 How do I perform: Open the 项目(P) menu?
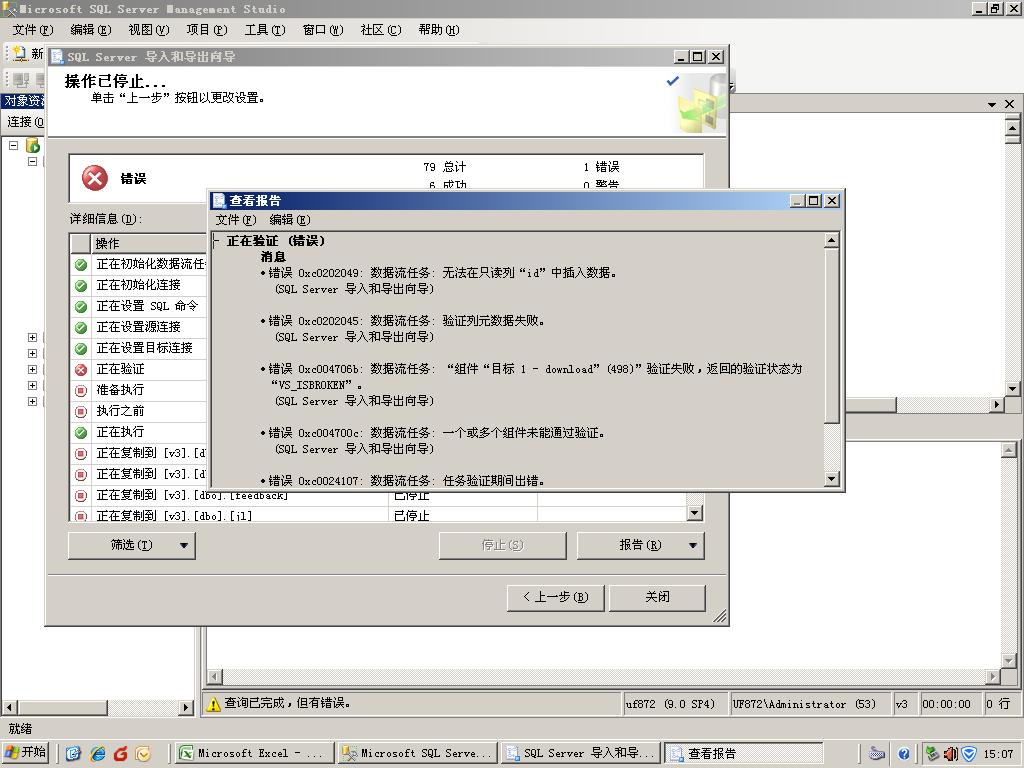click(207, 29)
